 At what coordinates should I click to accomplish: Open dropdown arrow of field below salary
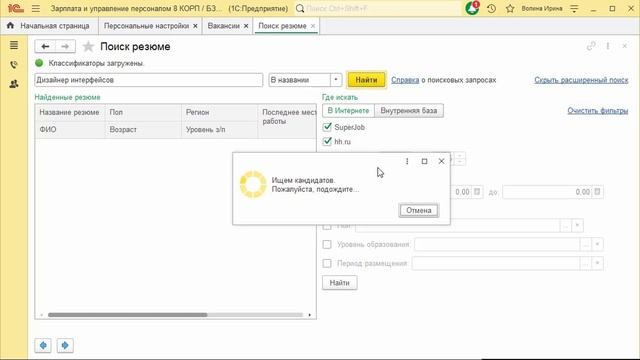578,226
